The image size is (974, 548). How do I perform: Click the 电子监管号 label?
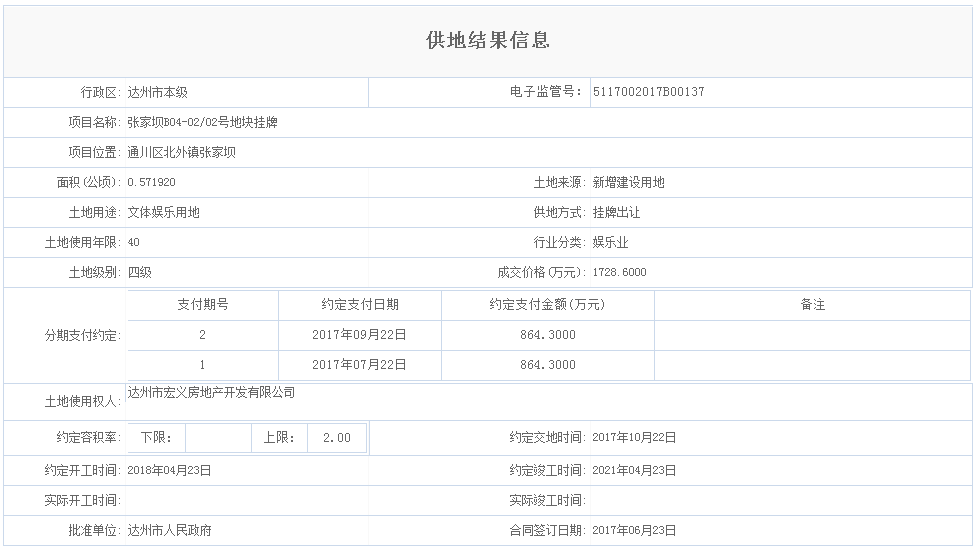click(x=547, y=92)
